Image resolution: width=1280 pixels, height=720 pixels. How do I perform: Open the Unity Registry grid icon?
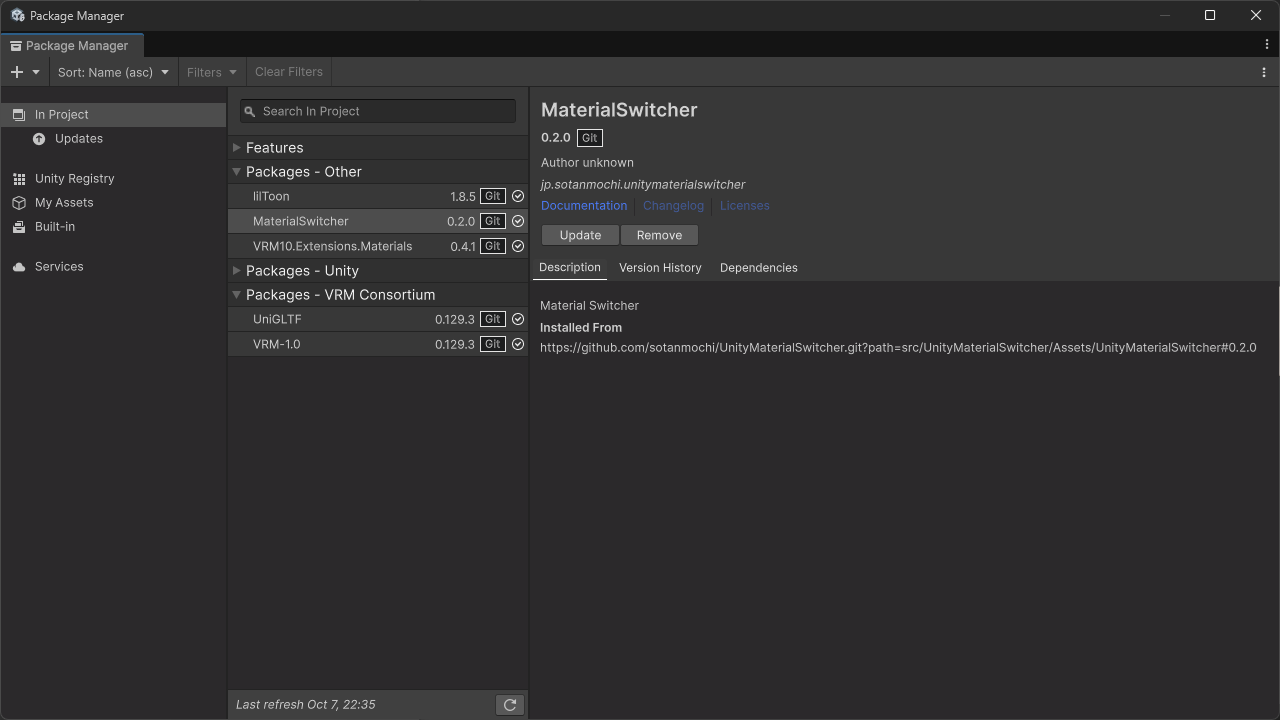(x=19, y=179)
